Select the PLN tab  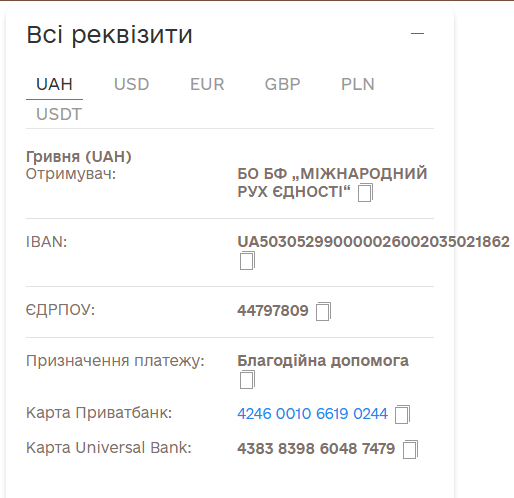[x=358, y=84]
